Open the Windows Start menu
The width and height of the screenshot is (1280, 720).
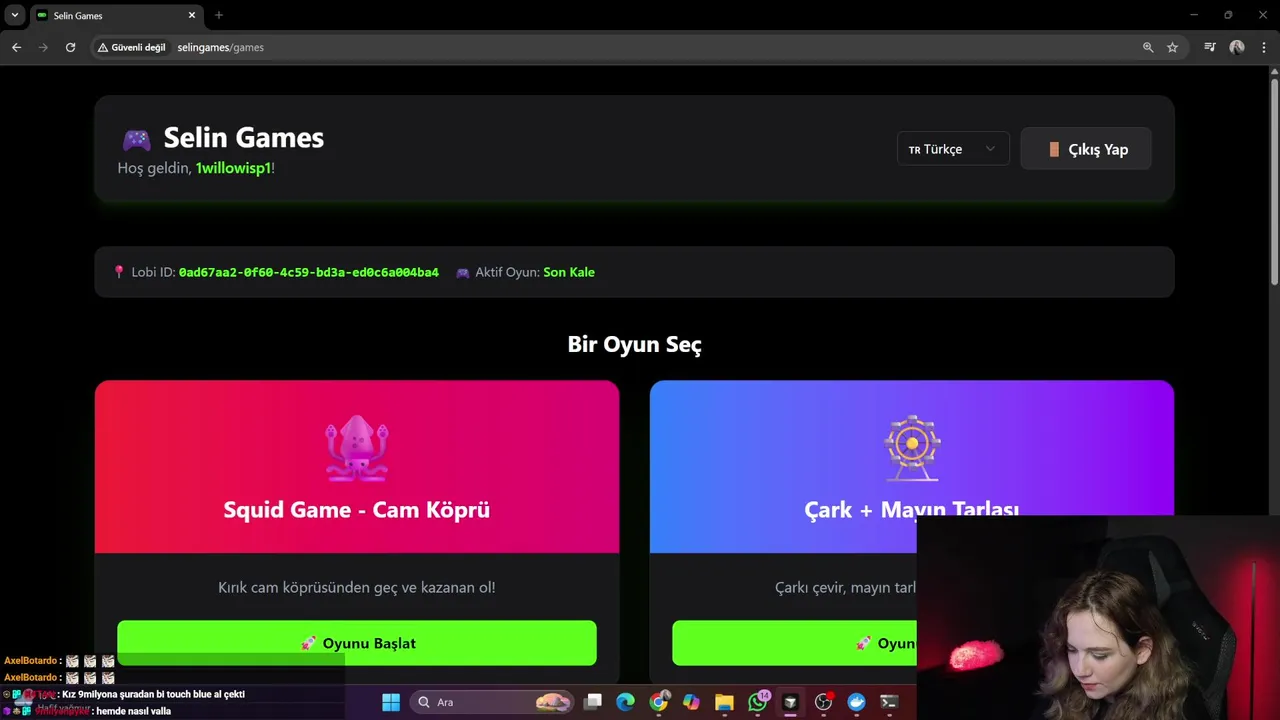point(391,702)
